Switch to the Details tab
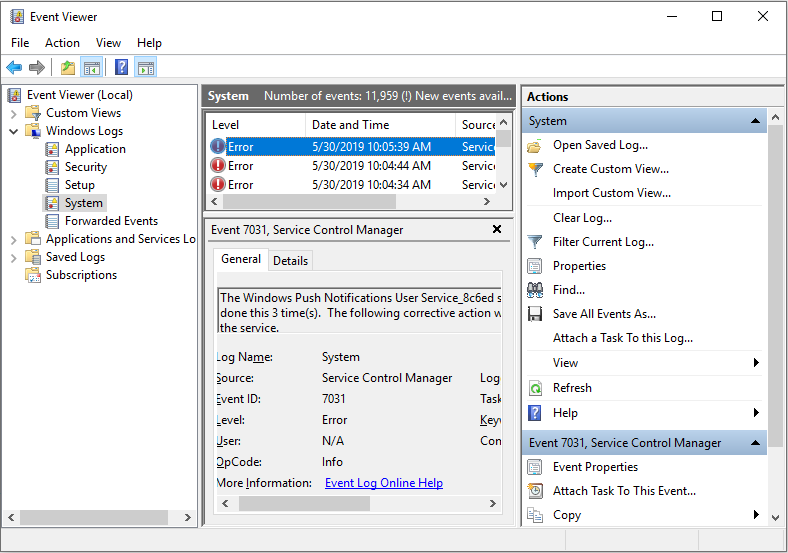This screenshot has width=788, height=553. (x=290, y=261)
